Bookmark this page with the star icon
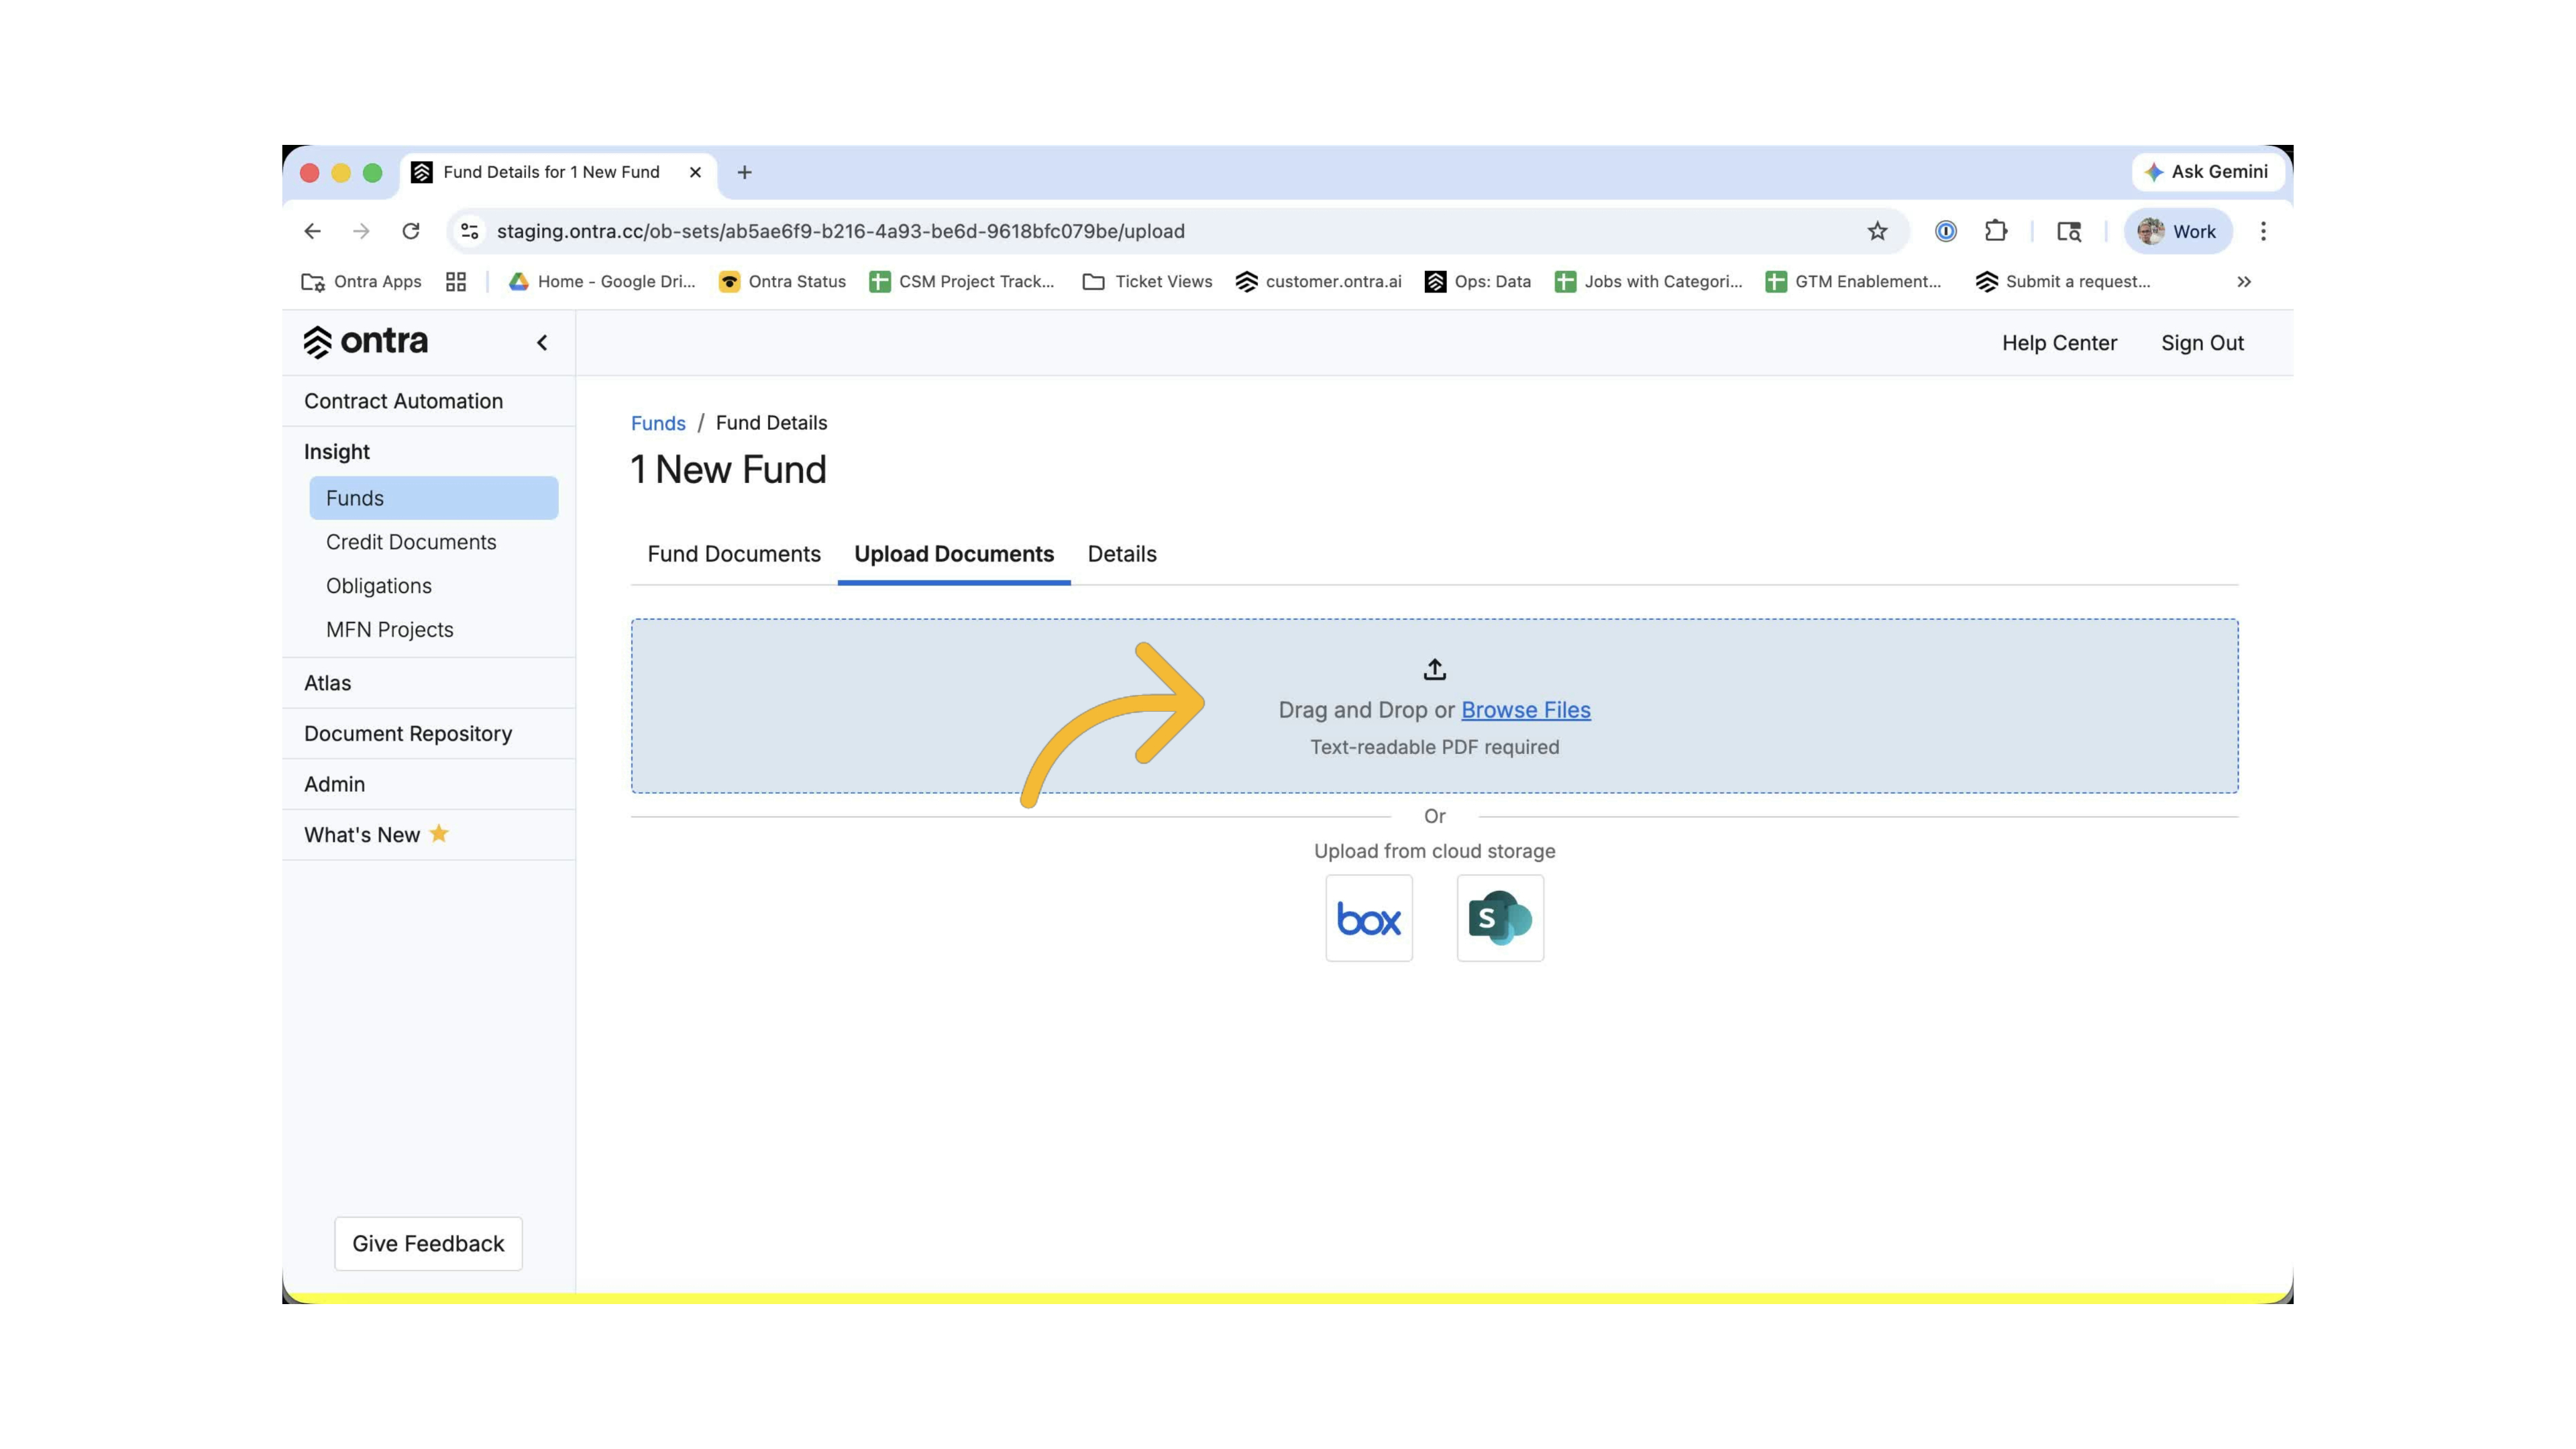The width and height of the screenshot is (2576, 1449). coord(1877,231)
